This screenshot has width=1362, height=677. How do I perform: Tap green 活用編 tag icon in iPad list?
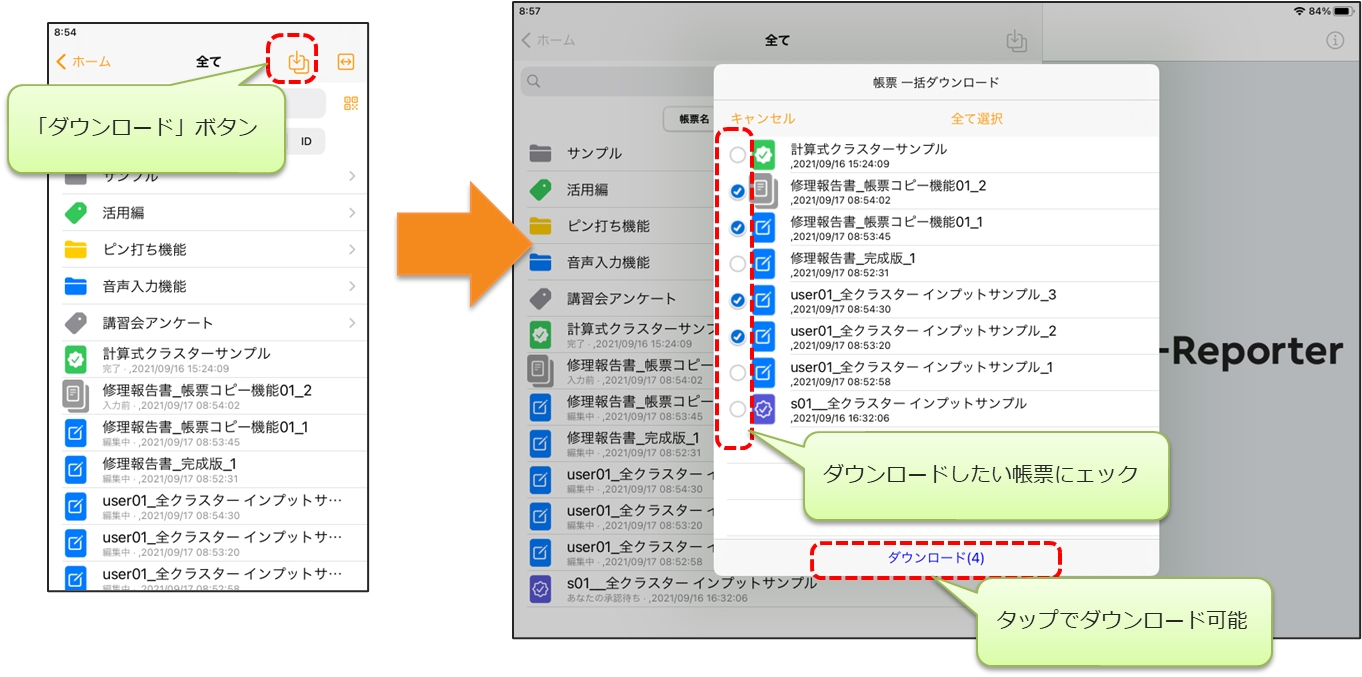coord(540,189)
